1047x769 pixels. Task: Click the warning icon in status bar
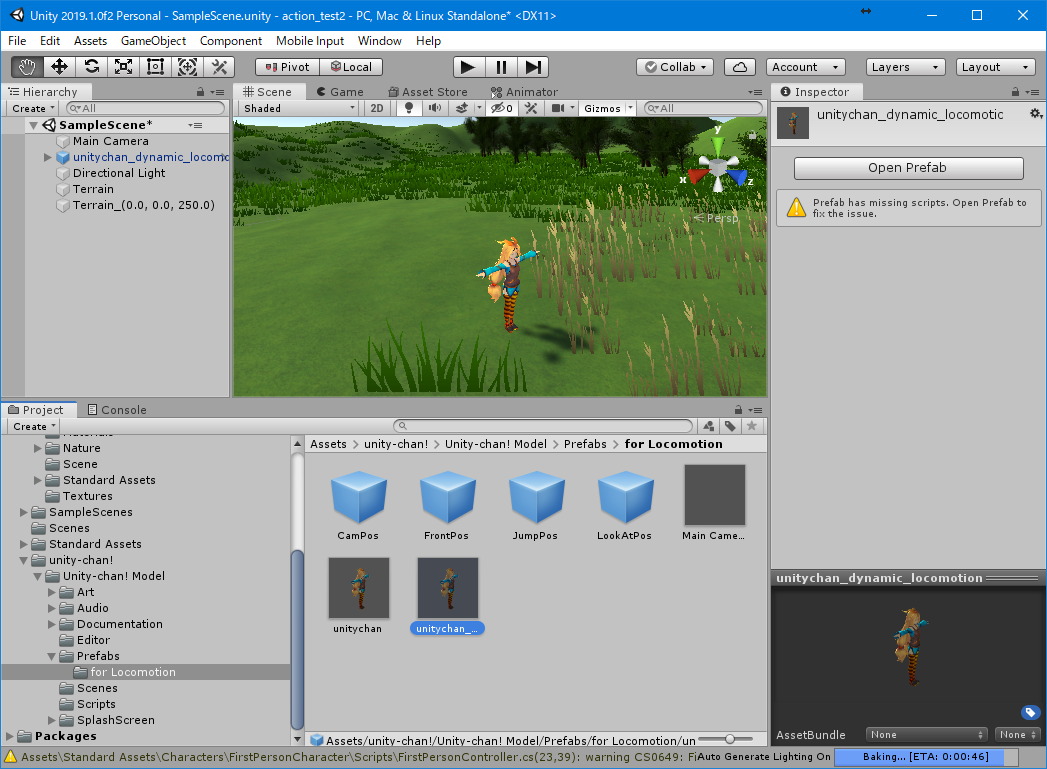pyautogui.click(x=10, y=757)
